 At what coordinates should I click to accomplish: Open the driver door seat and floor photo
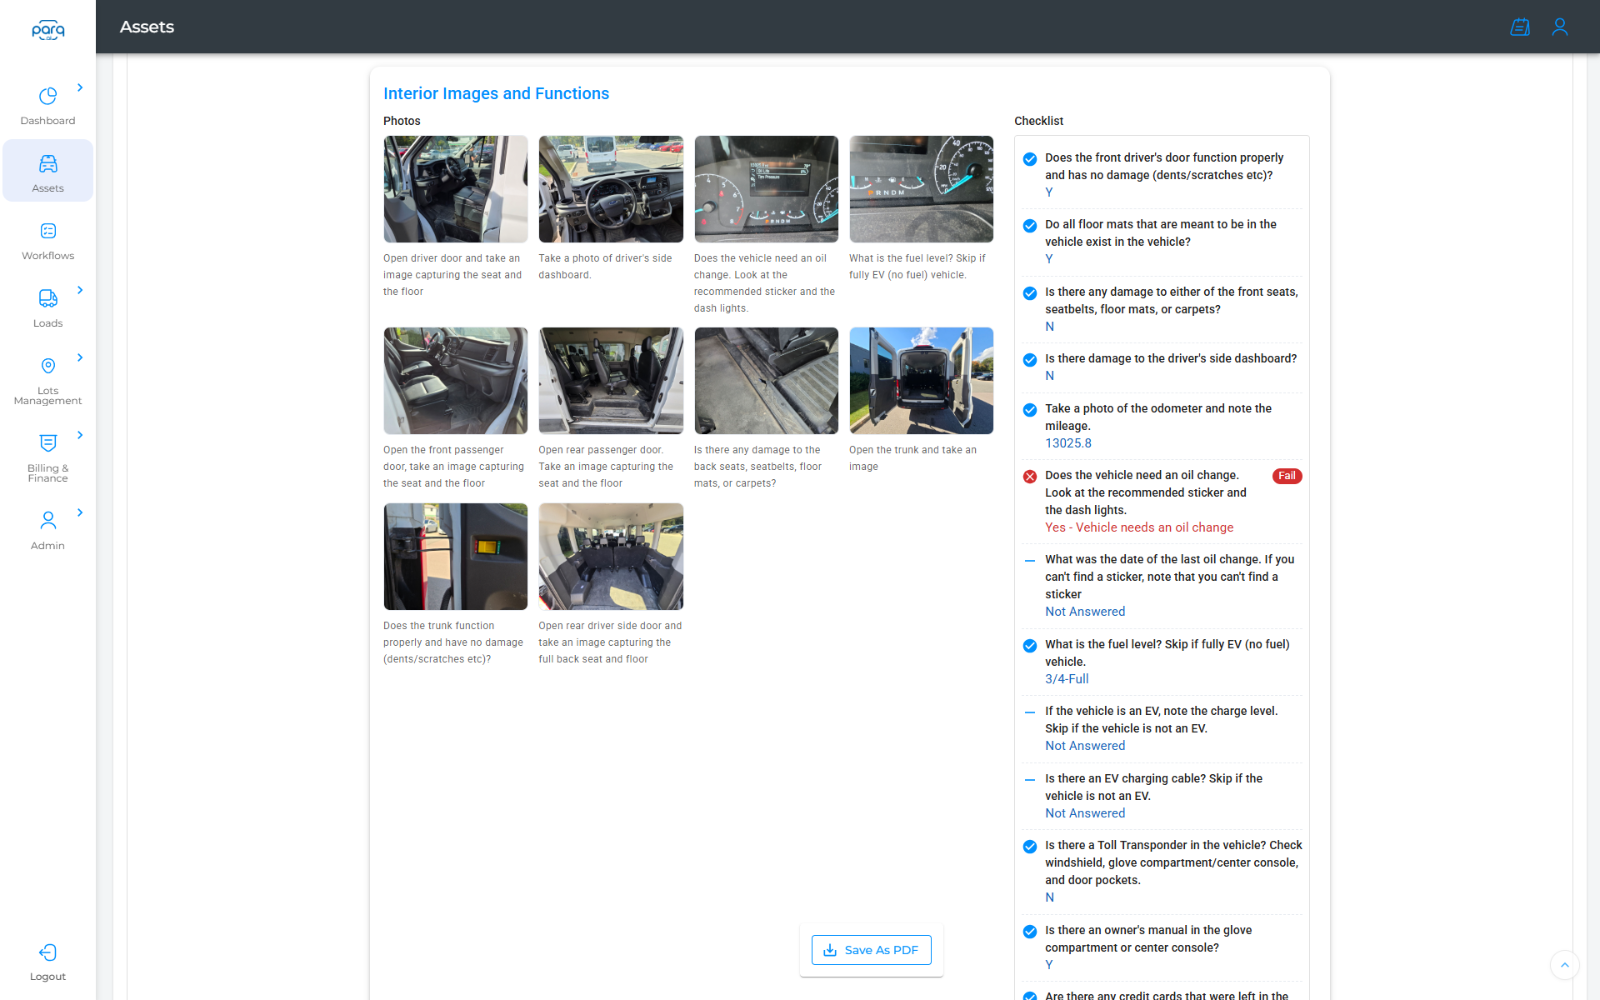[456, 189]
